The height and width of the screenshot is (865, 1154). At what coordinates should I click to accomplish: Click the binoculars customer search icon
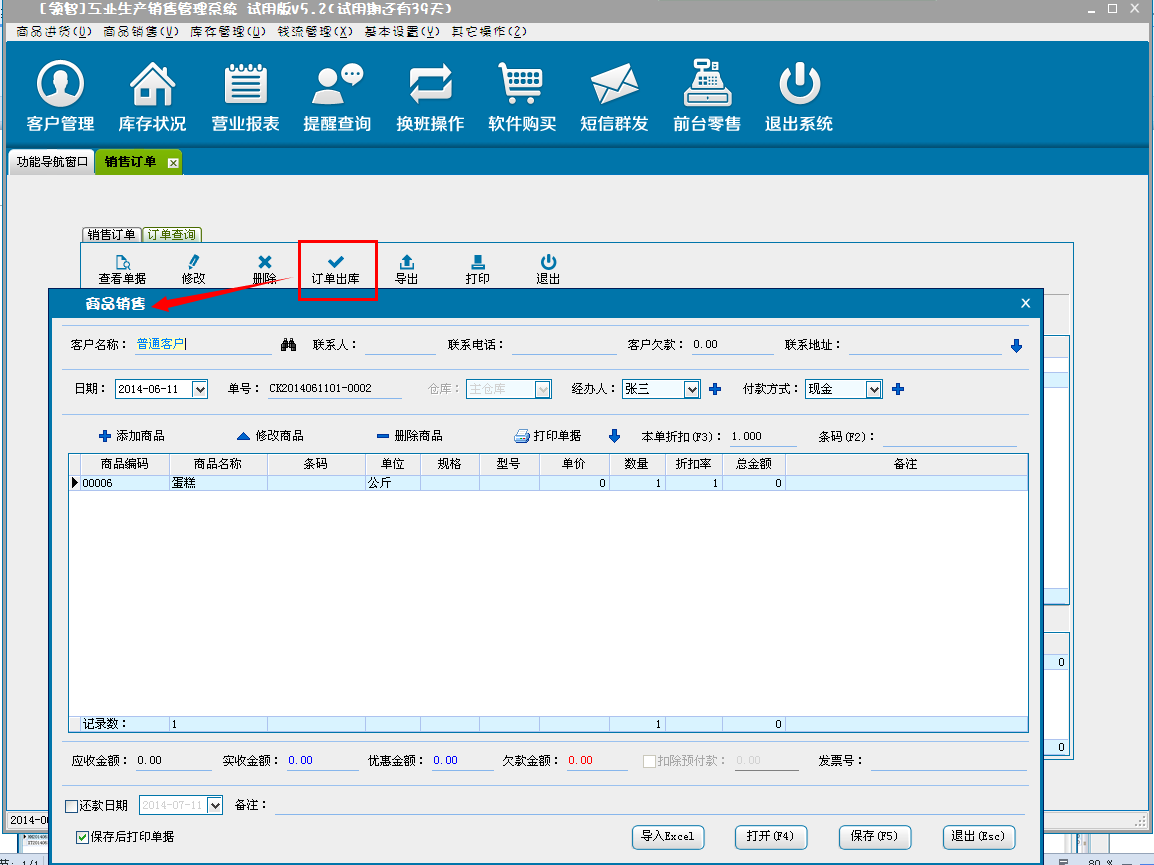[x=289, y=345]
